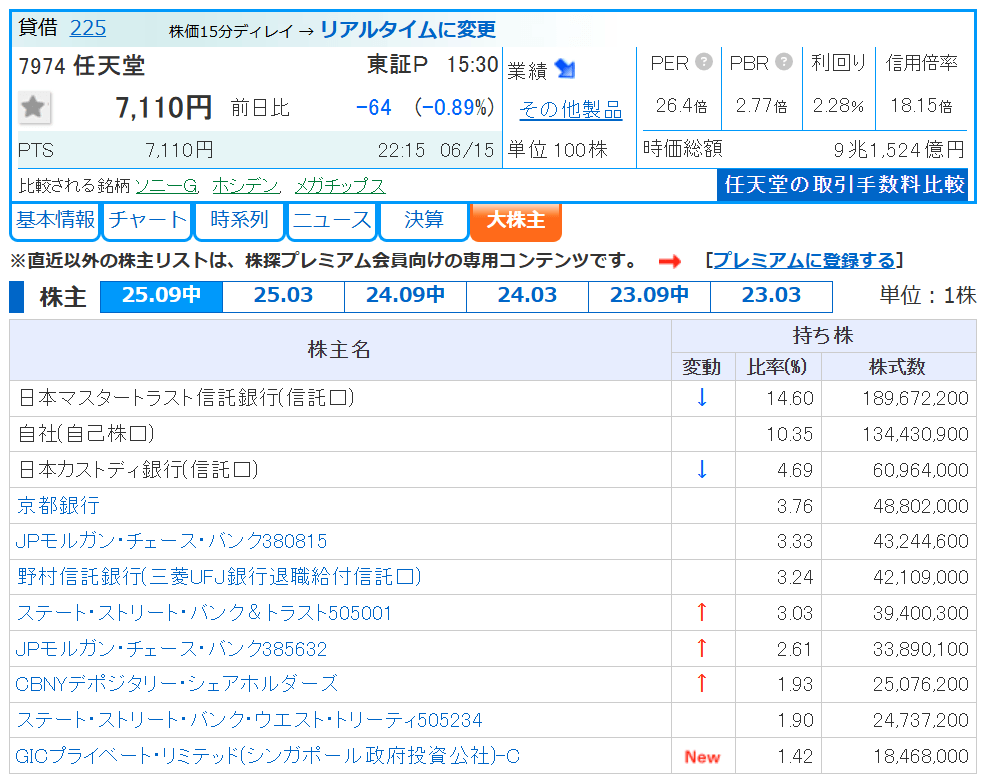This screenshot has width=986, height=780.
Task: Open the 決算 tab
Action: click(x=424, y=220)
